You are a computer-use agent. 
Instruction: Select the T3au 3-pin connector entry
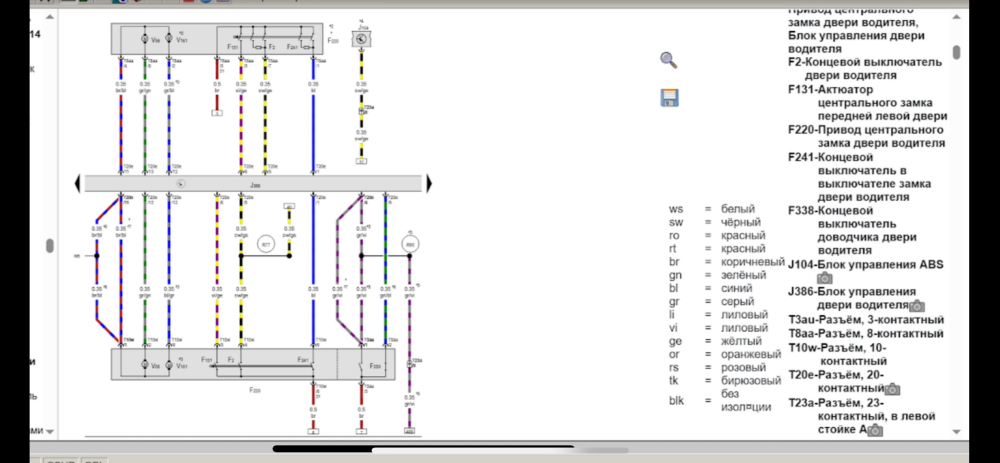click(866, 320)
